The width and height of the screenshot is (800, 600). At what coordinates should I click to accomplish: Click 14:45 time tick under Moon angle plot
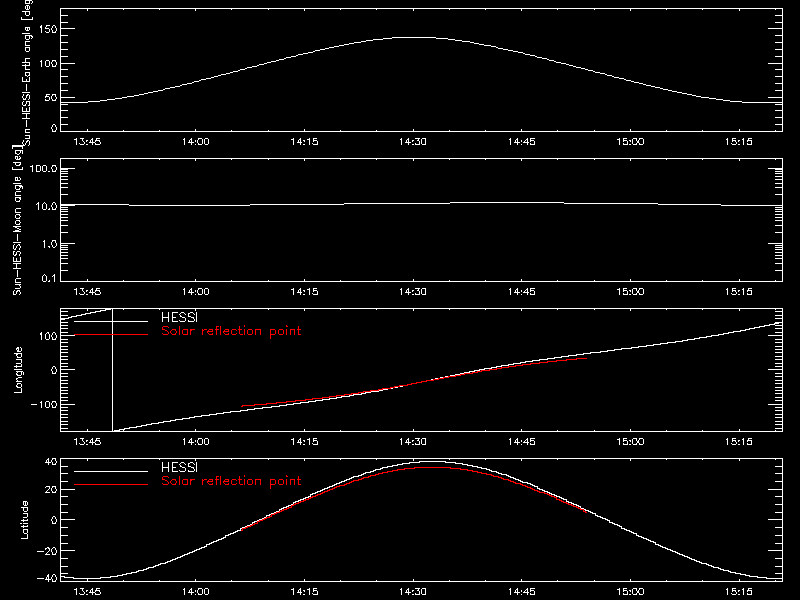[521, 291]
